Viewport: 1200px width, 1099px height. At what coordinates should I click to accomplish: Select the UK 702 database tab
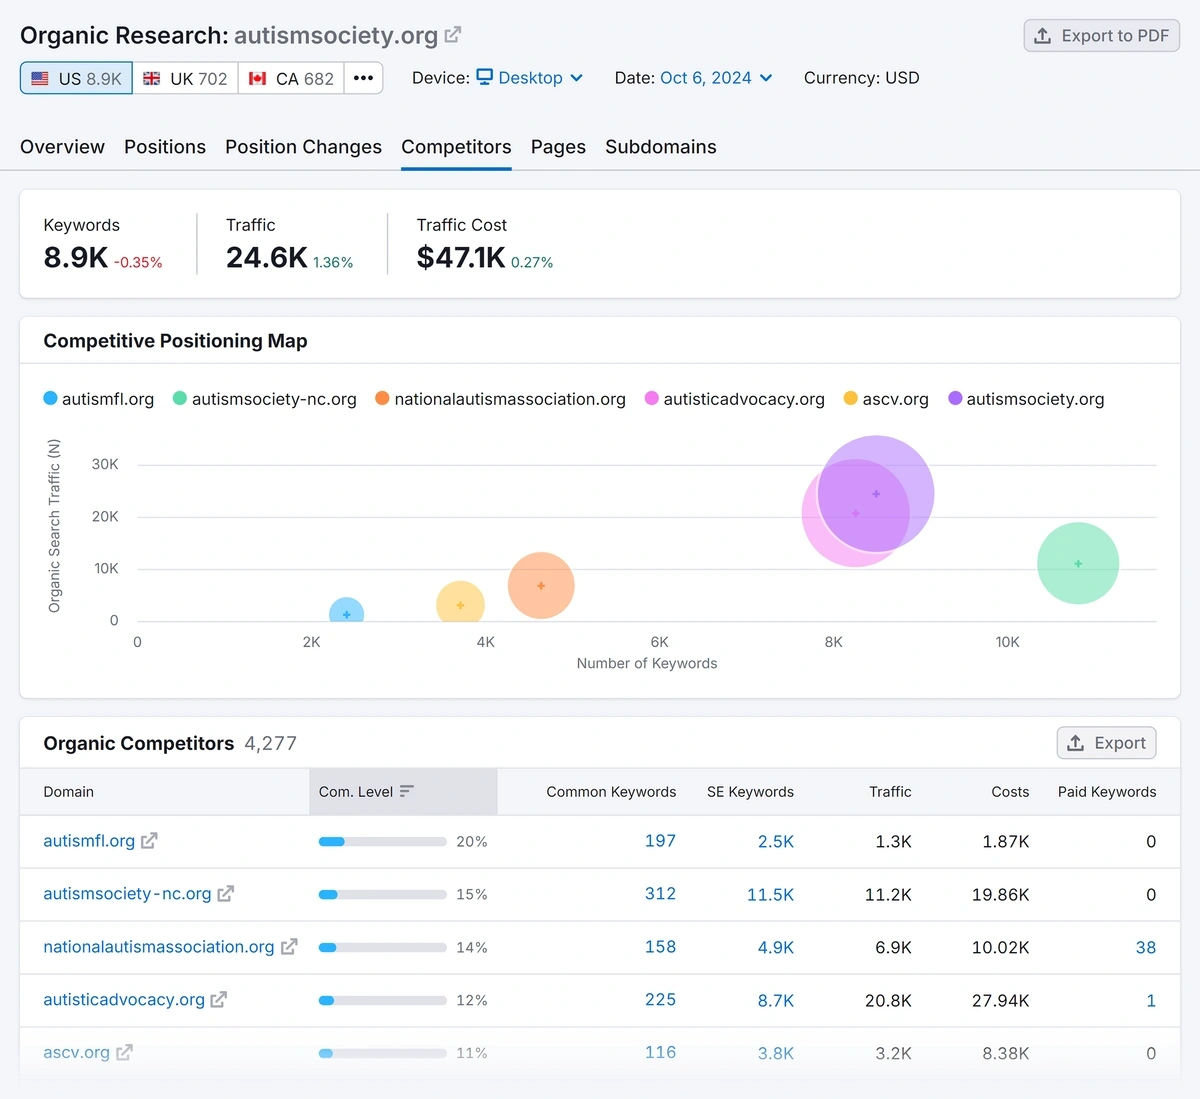pyautogui.click(x=185, y=78)
